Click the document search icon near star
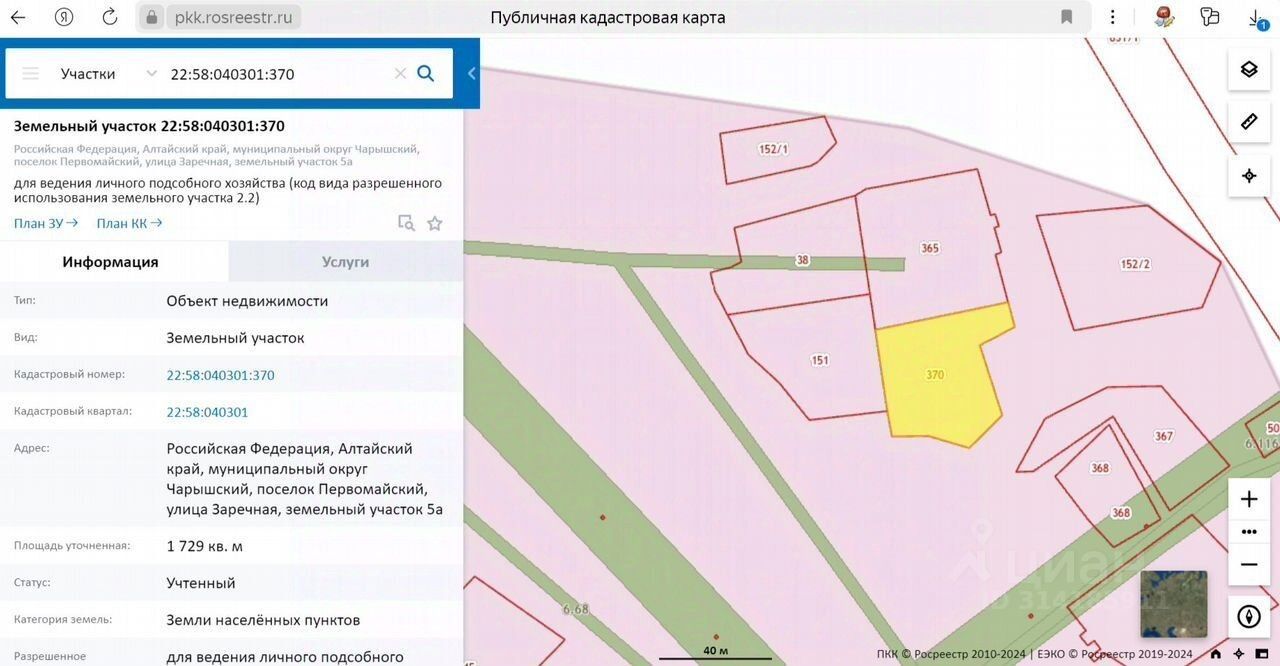Viewport: 1280px width, 666px height. (406, 223)
